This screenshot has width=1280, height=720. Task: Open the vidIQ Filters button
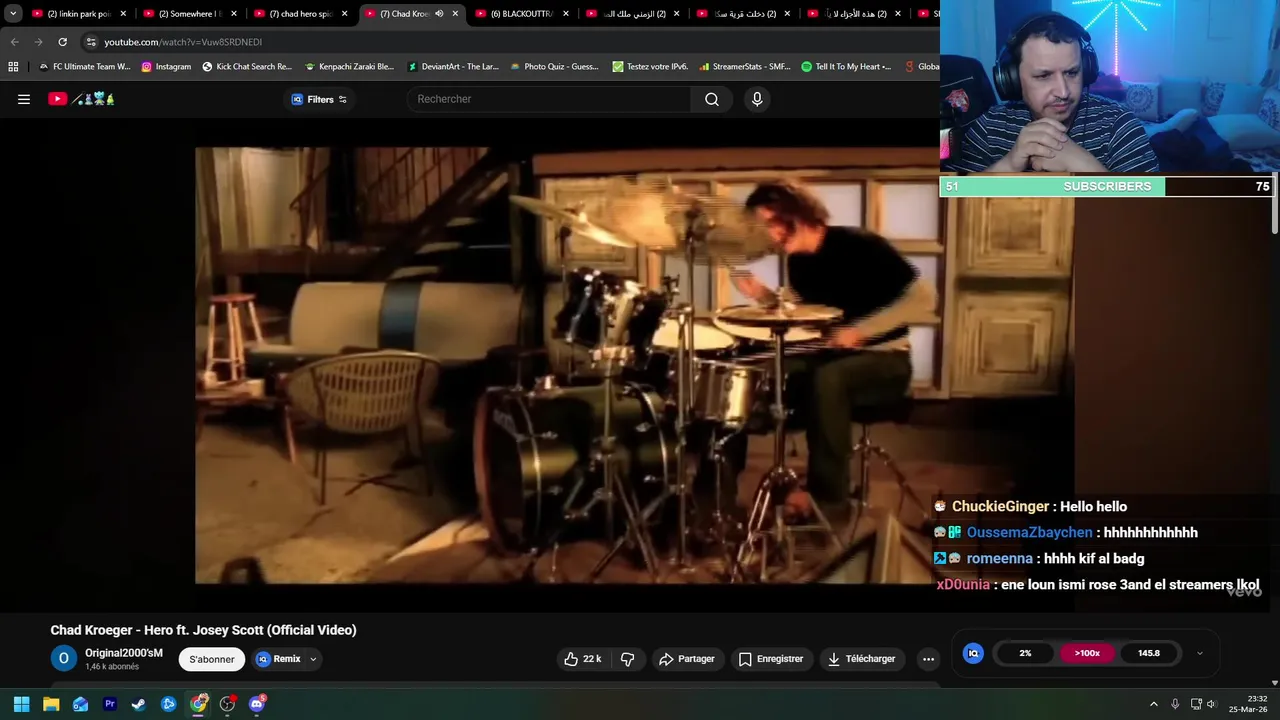pyautogui.click(x=319, y=99)
